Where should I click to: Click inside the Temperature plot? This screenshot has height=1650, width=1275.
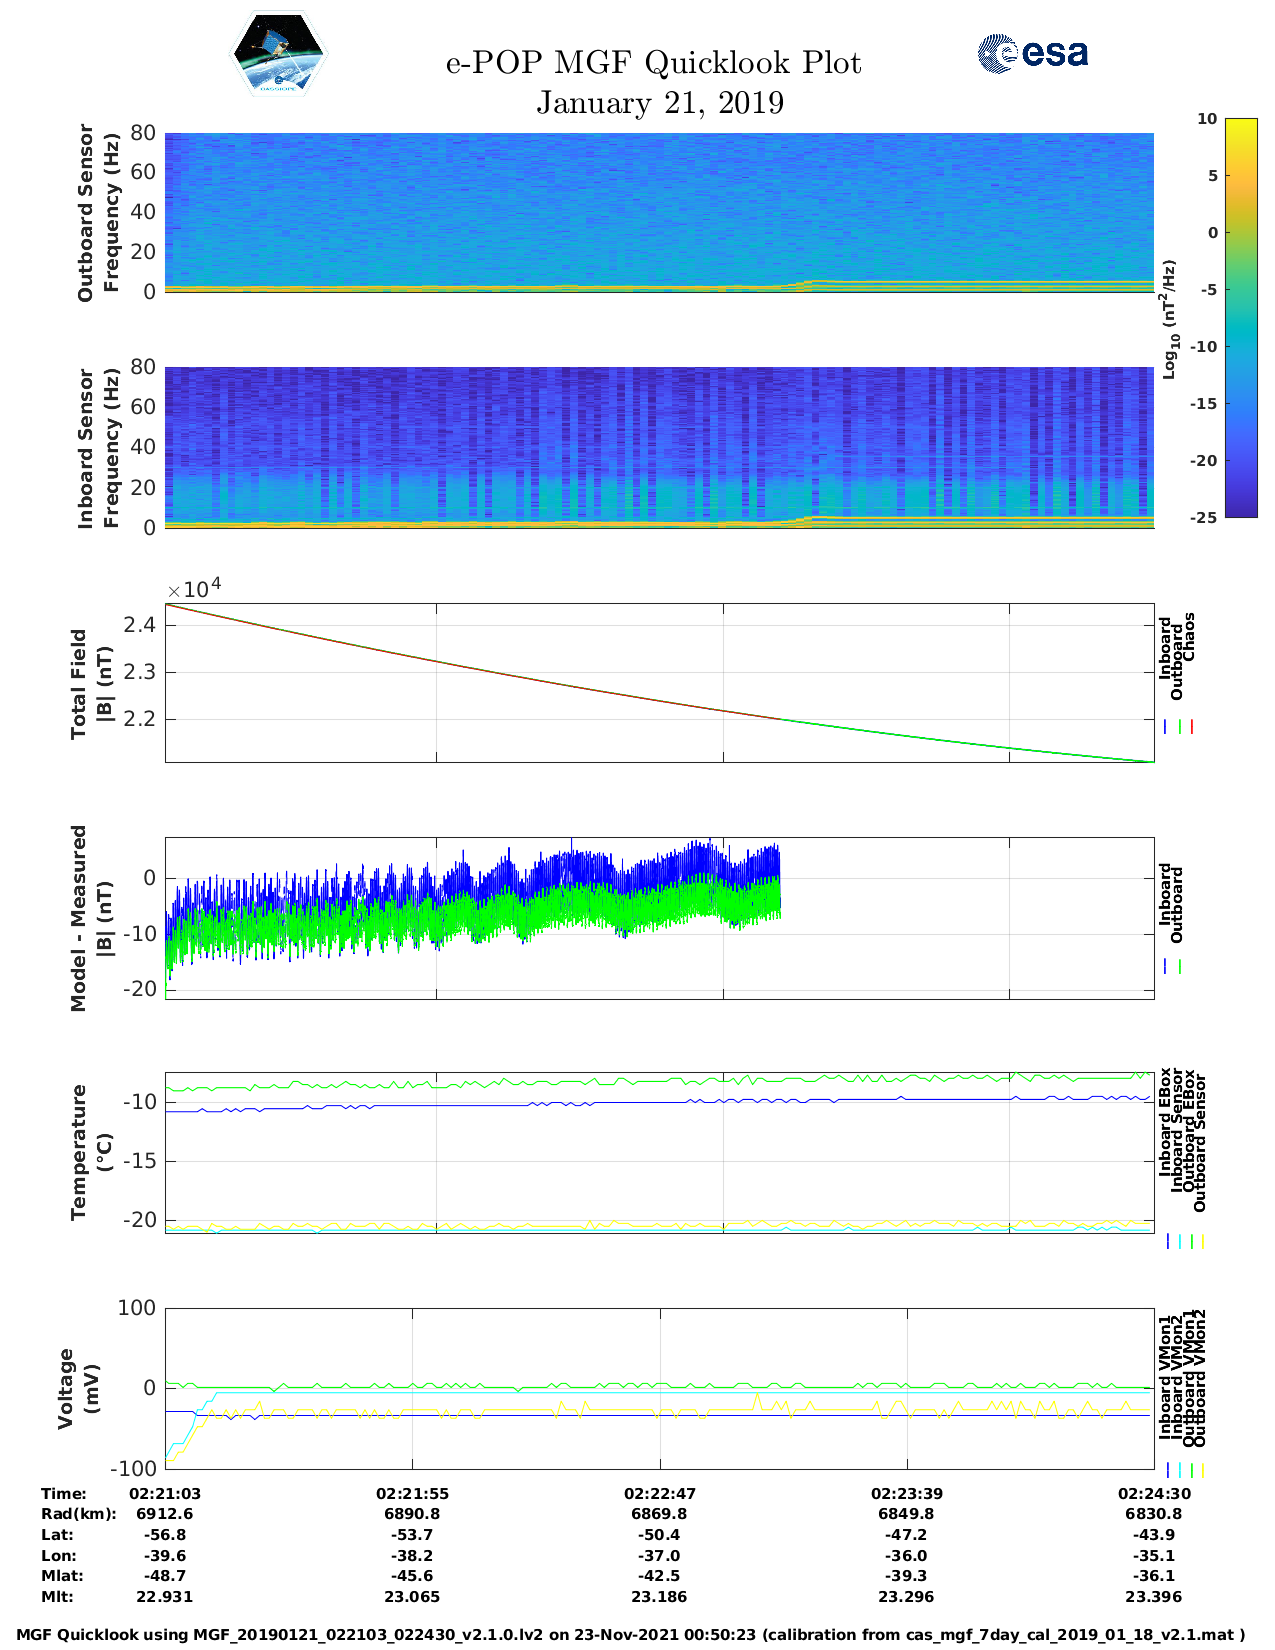click(659, 1152)
